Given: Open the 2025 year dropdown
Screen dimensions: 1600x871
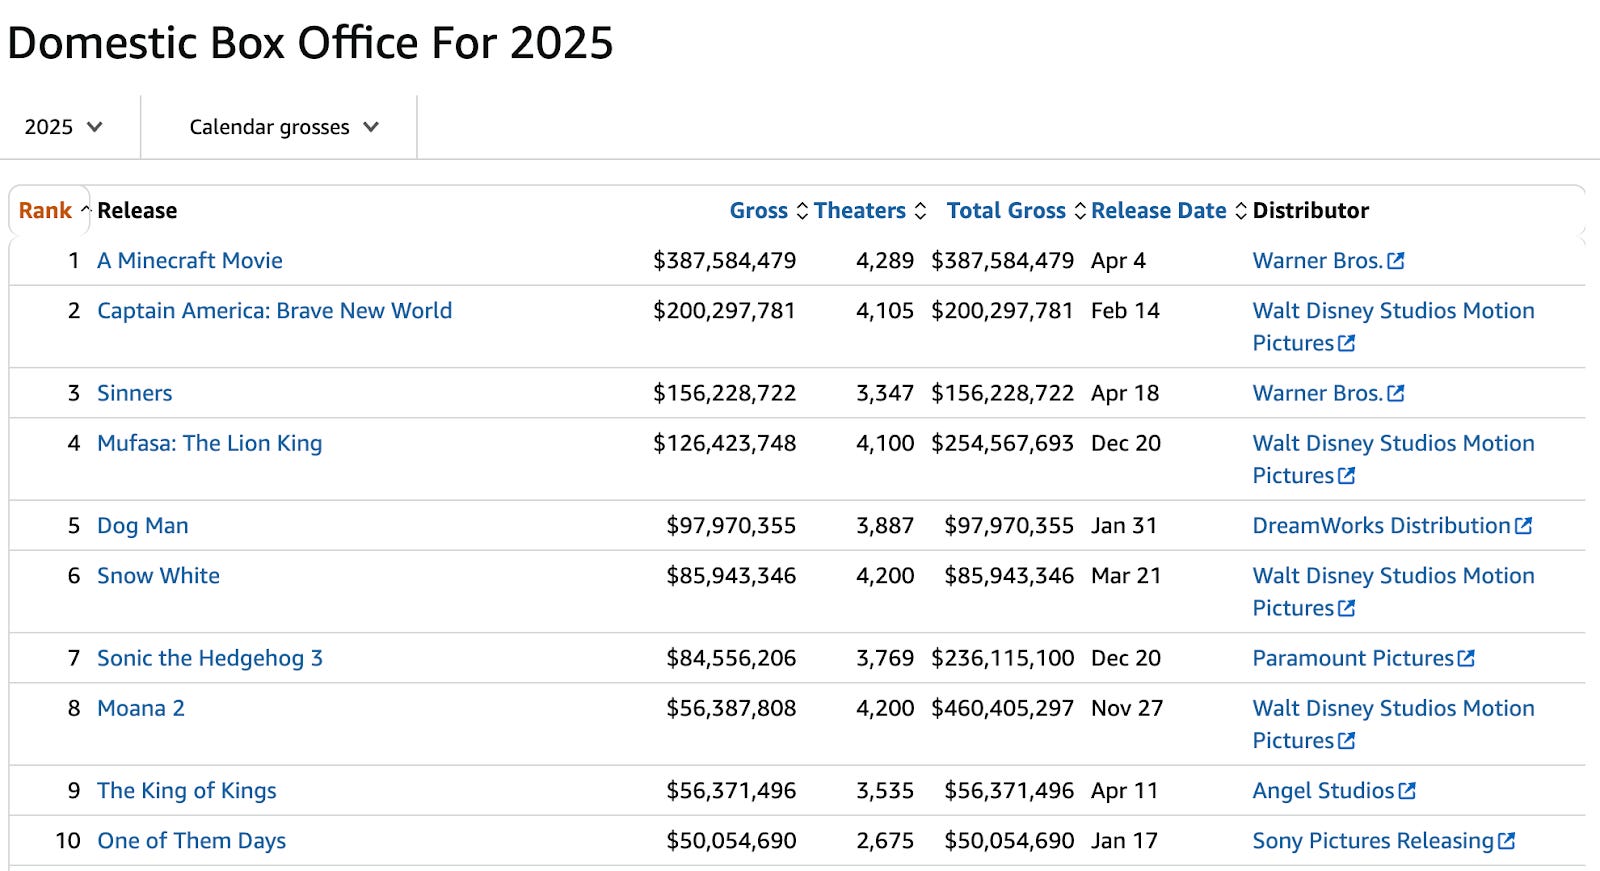Looking at the screenshot, I should click(64, 127).
